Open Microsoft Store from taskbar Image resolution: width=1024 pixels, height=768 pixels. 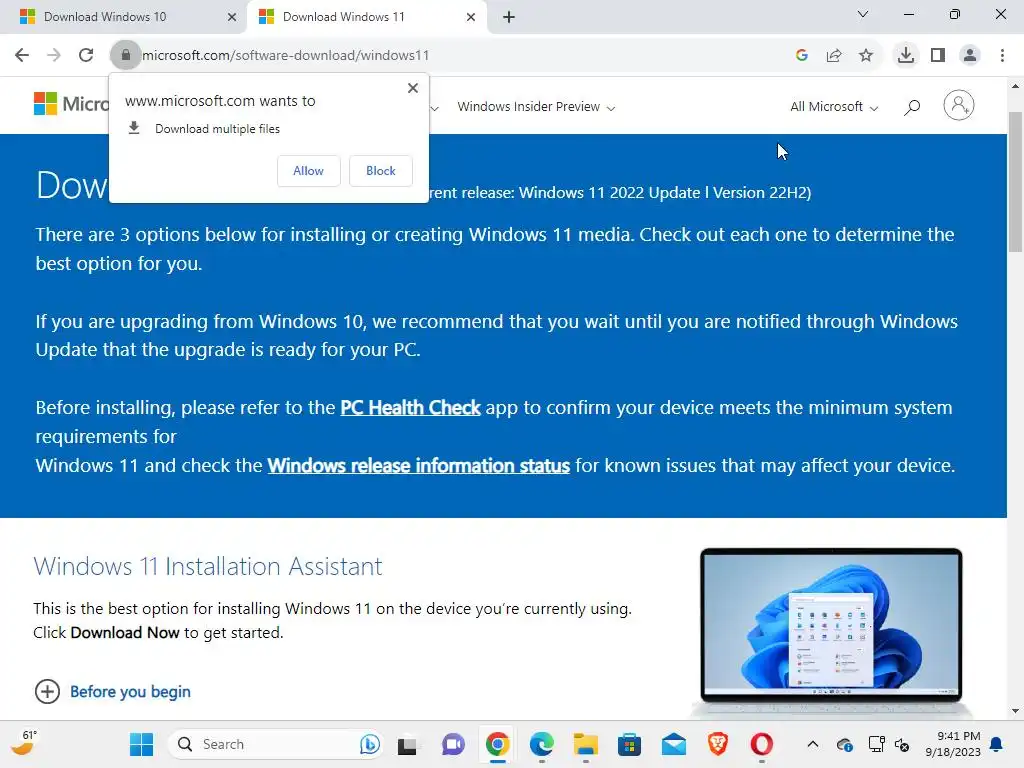point(630,744)
